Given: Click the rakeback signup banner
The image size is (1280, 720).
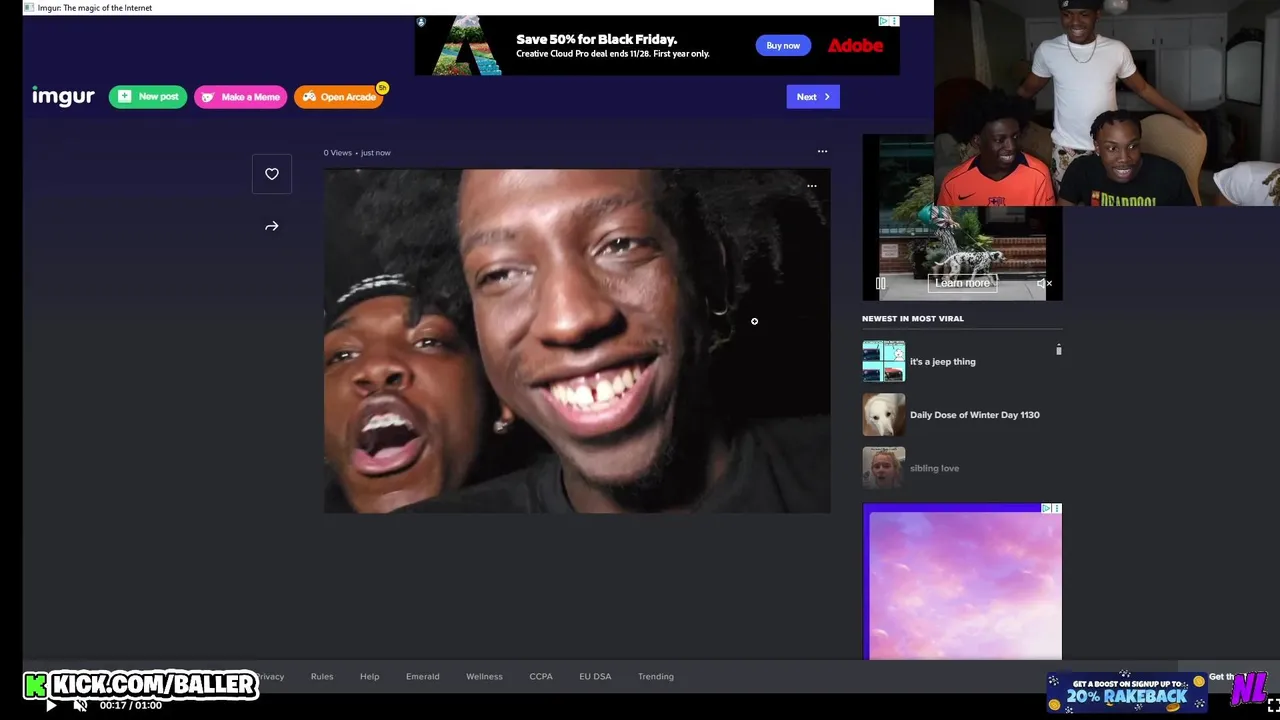Looking at the screenshot, I should (x=1126, y=692).
